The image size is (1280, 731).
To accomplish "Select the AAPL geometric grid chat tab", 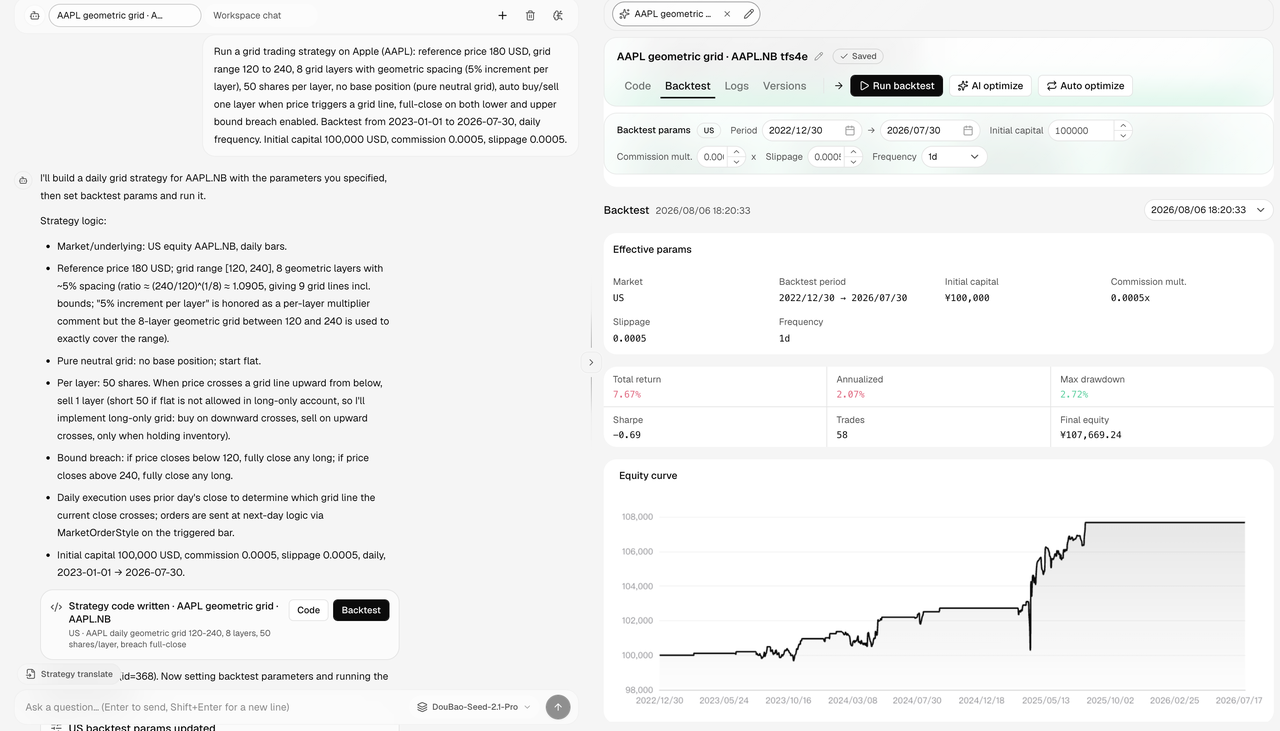I will [124, 16].
